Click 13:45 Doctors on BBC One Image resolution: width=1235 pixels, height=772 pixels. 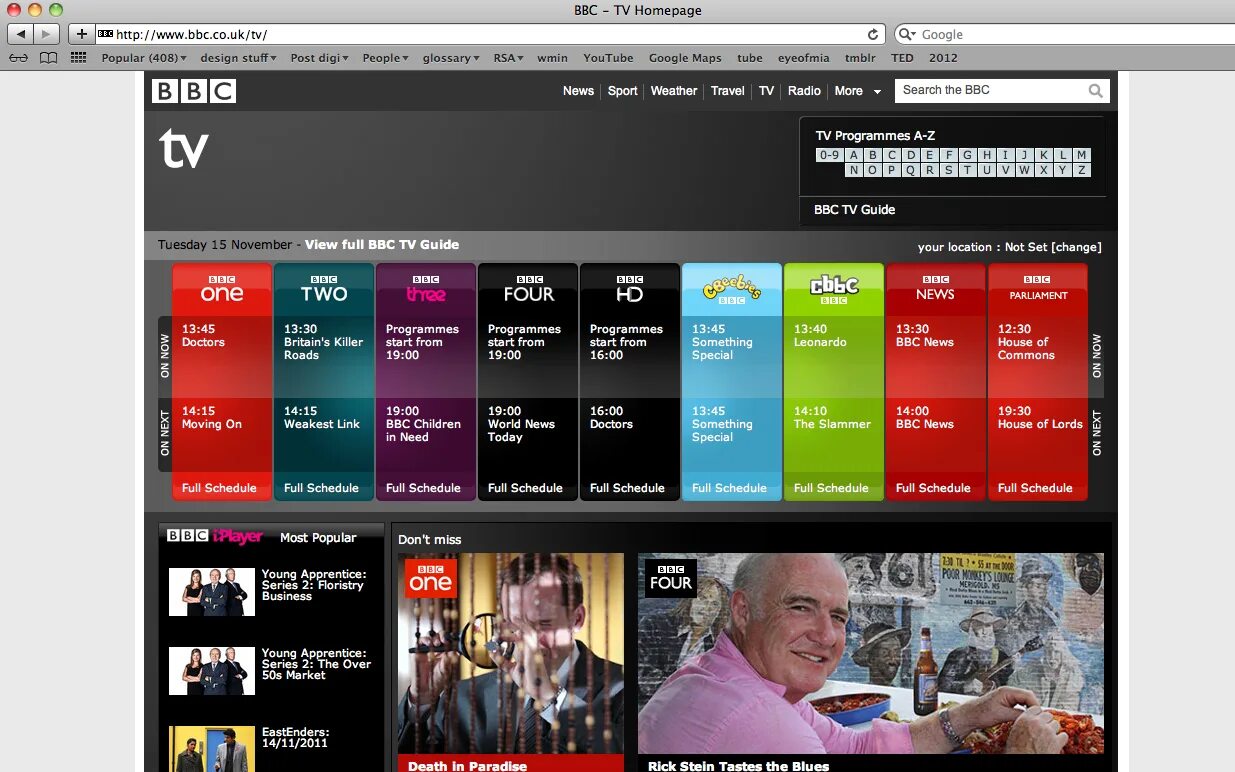tap(204, 335)
